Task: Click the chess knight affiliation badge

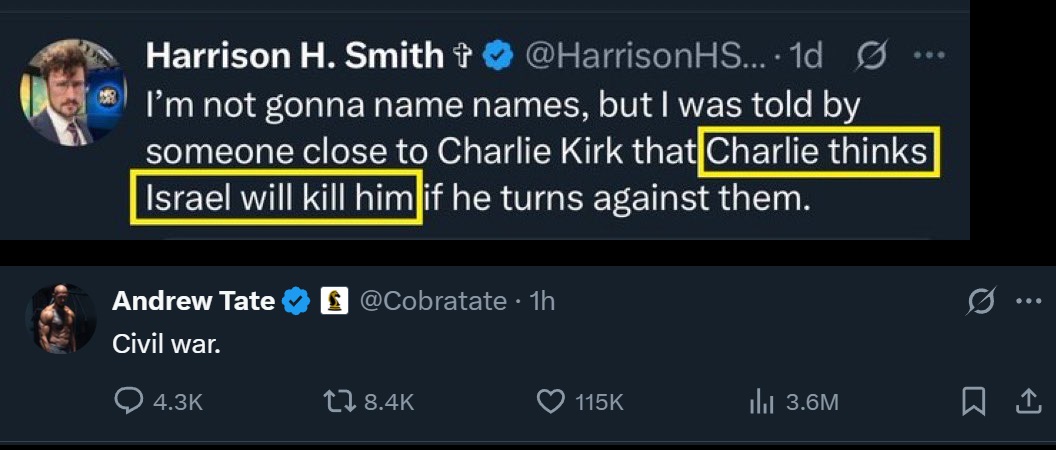Action: (334, 300)
